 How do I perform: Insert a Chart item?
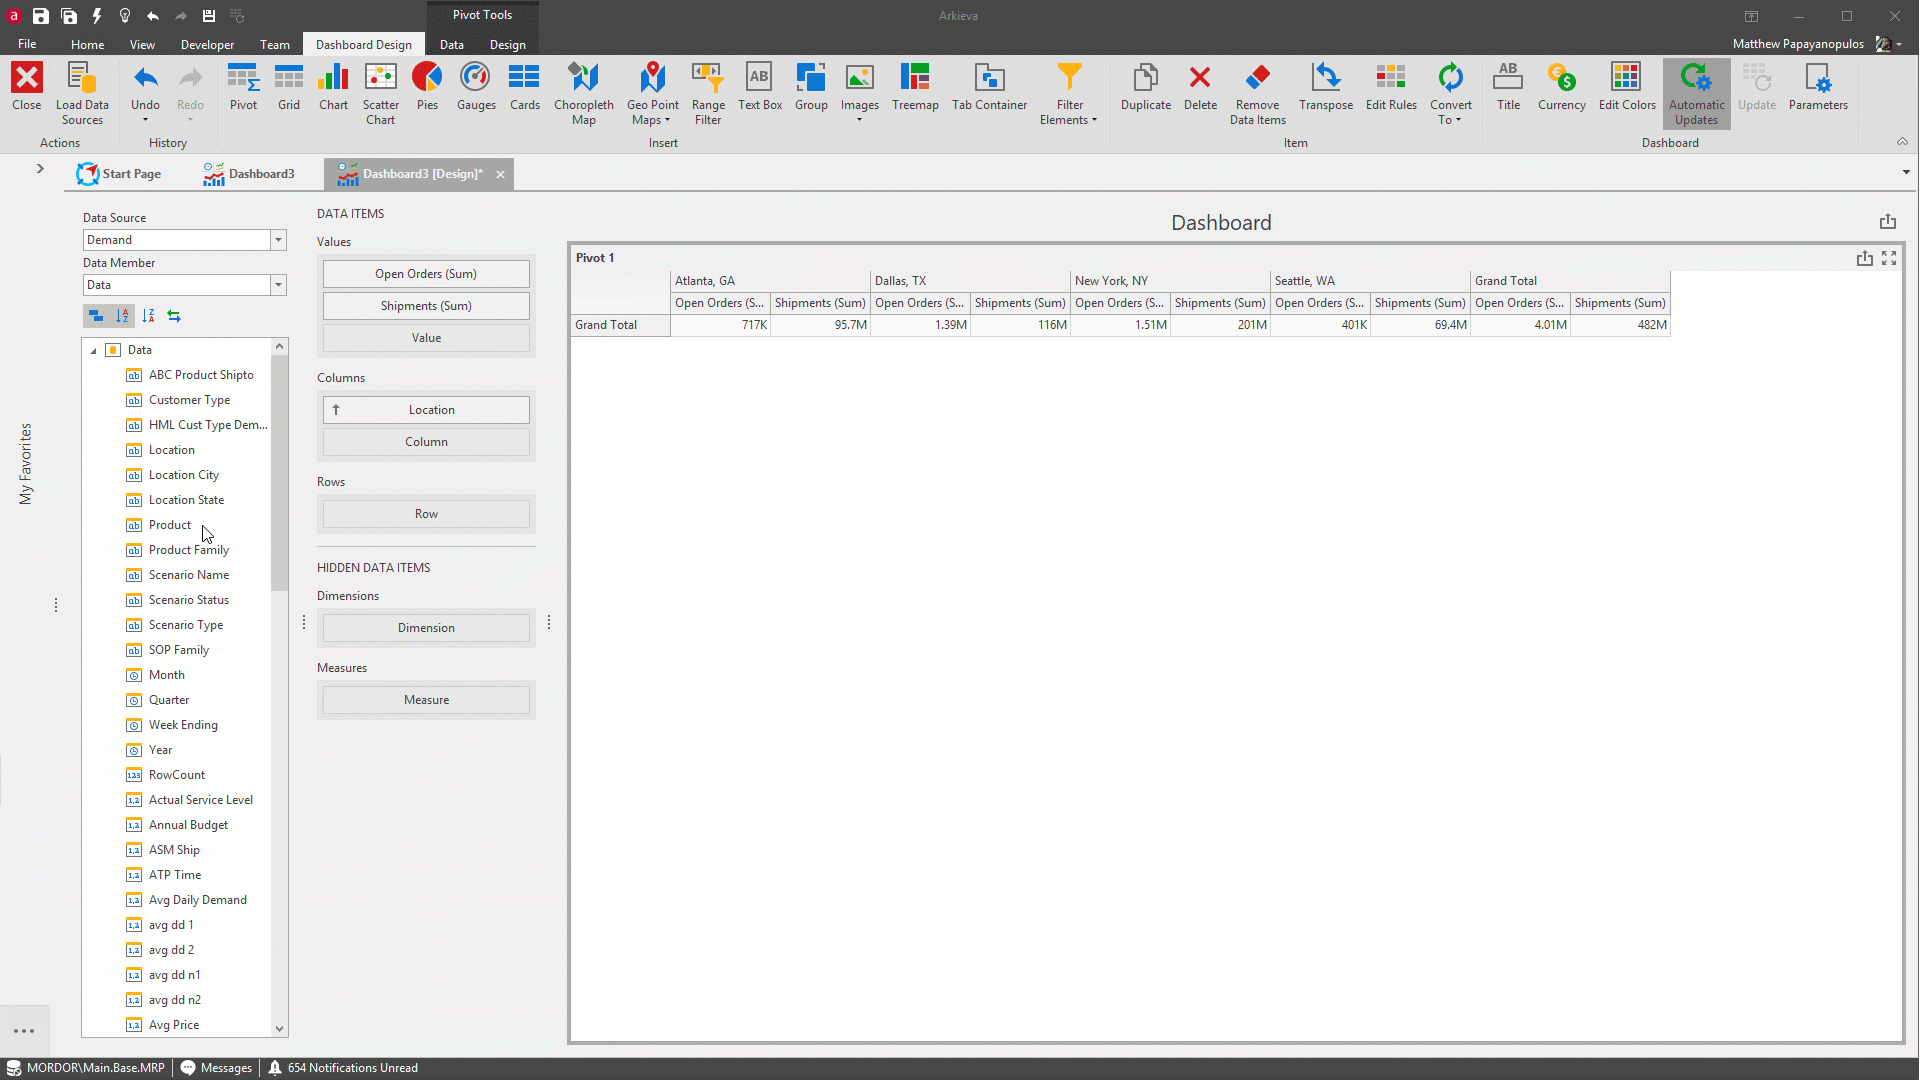click(x=333, y=87)
